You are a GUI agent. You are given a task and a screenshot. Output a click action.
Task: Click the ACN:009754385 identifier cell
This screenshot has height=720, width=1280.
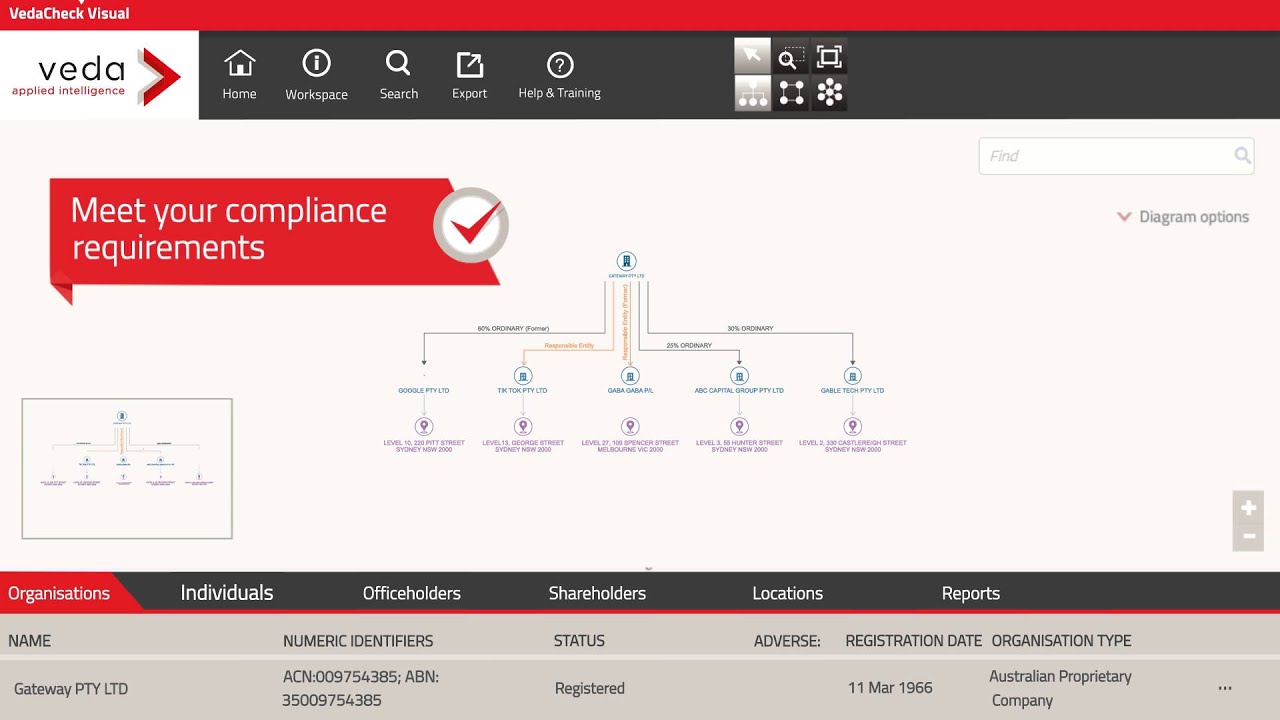(x=361, y=688)
